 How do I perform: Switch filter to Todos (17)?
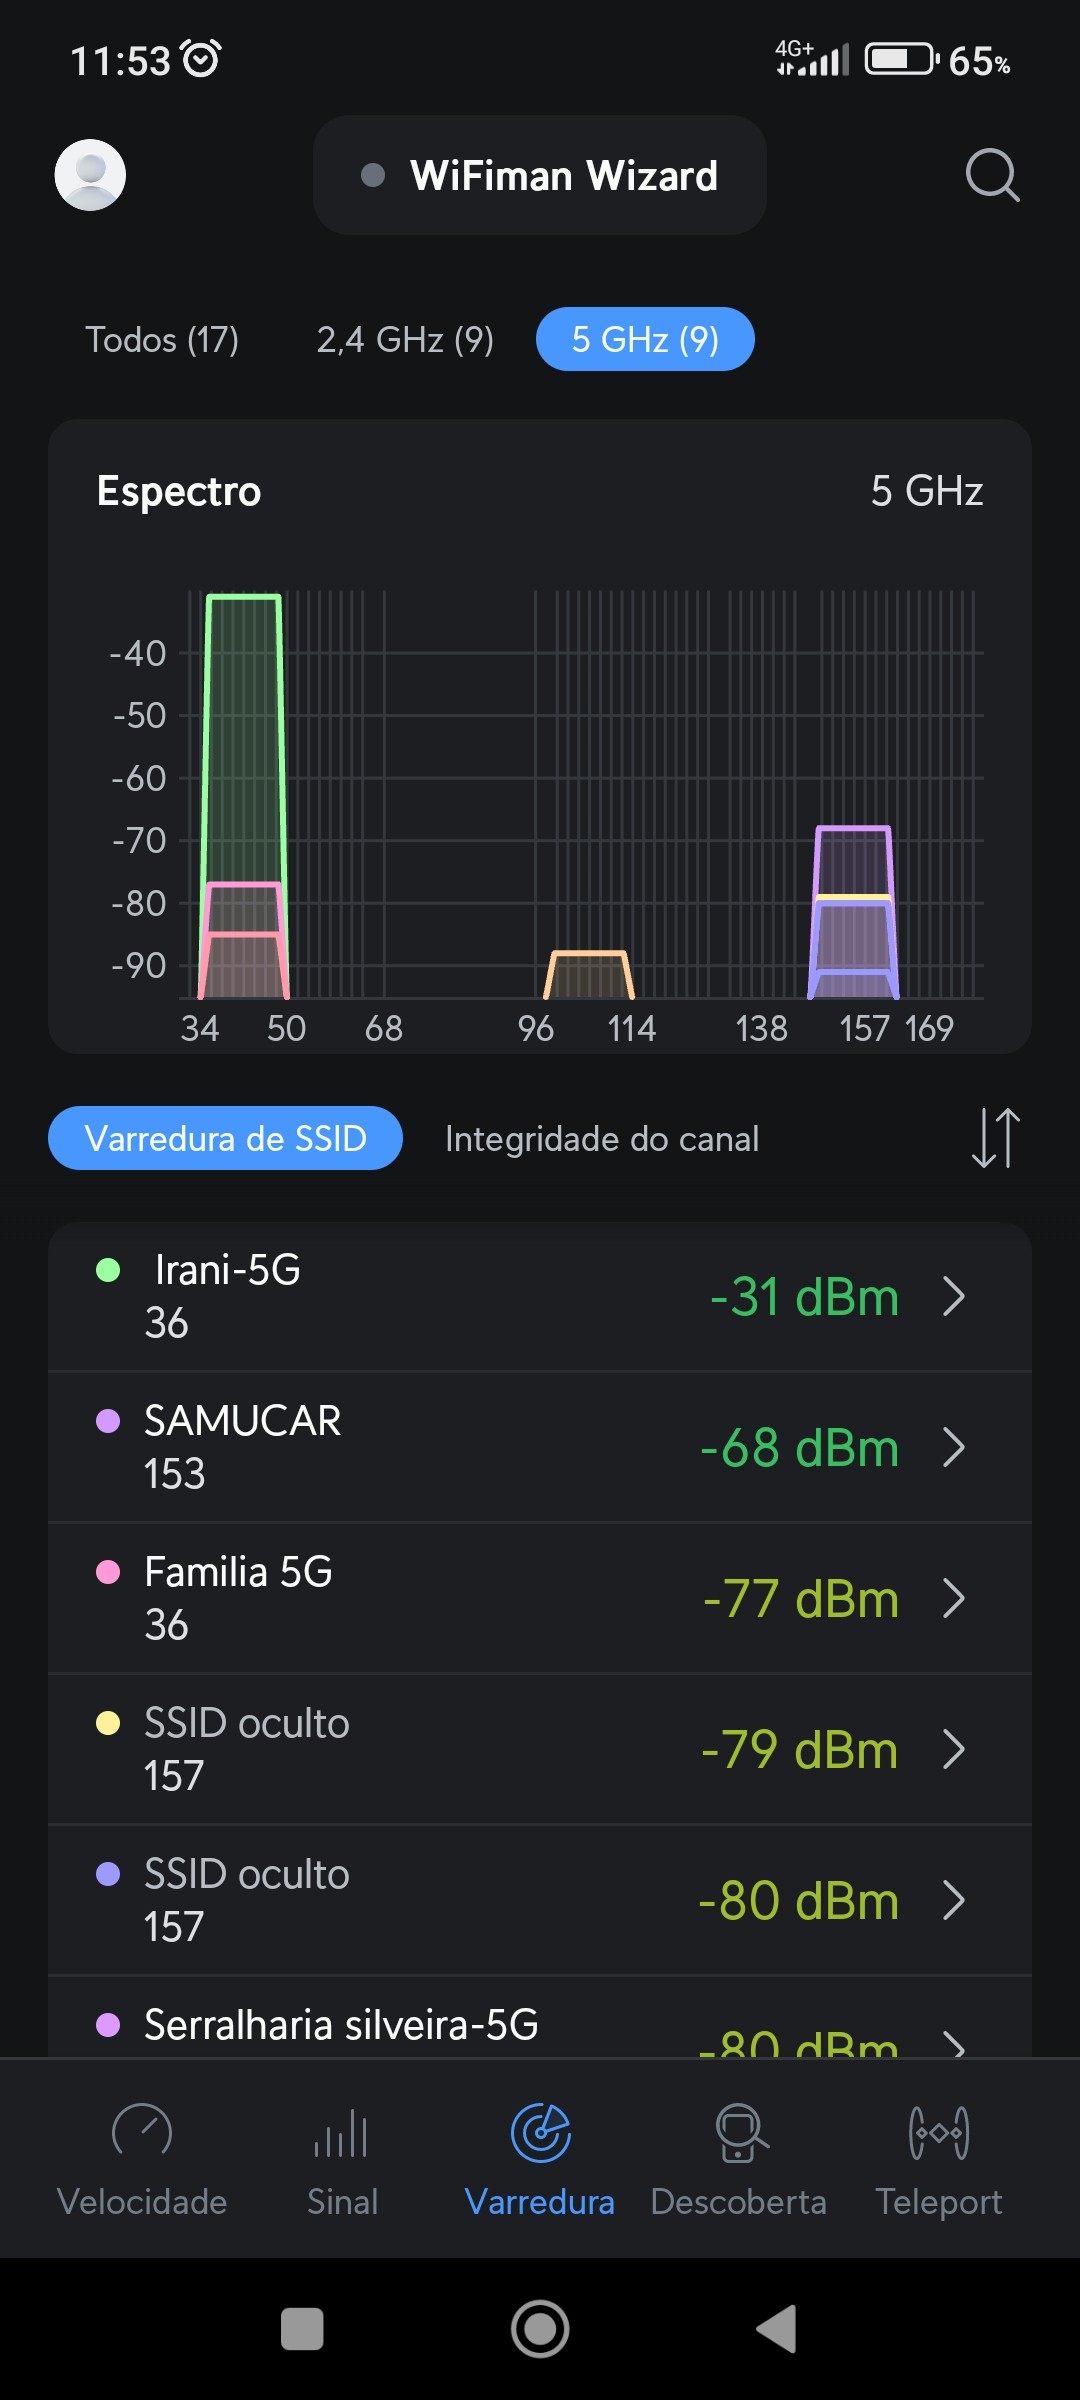tap(162, 340)
